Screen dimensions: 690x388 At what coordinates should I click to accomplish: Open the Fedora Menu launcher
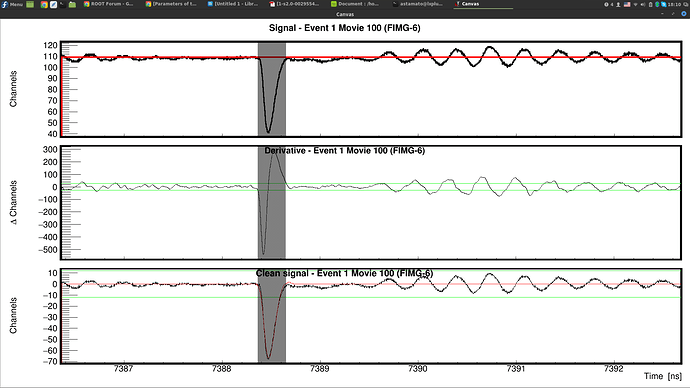click(x=12, y=4)
